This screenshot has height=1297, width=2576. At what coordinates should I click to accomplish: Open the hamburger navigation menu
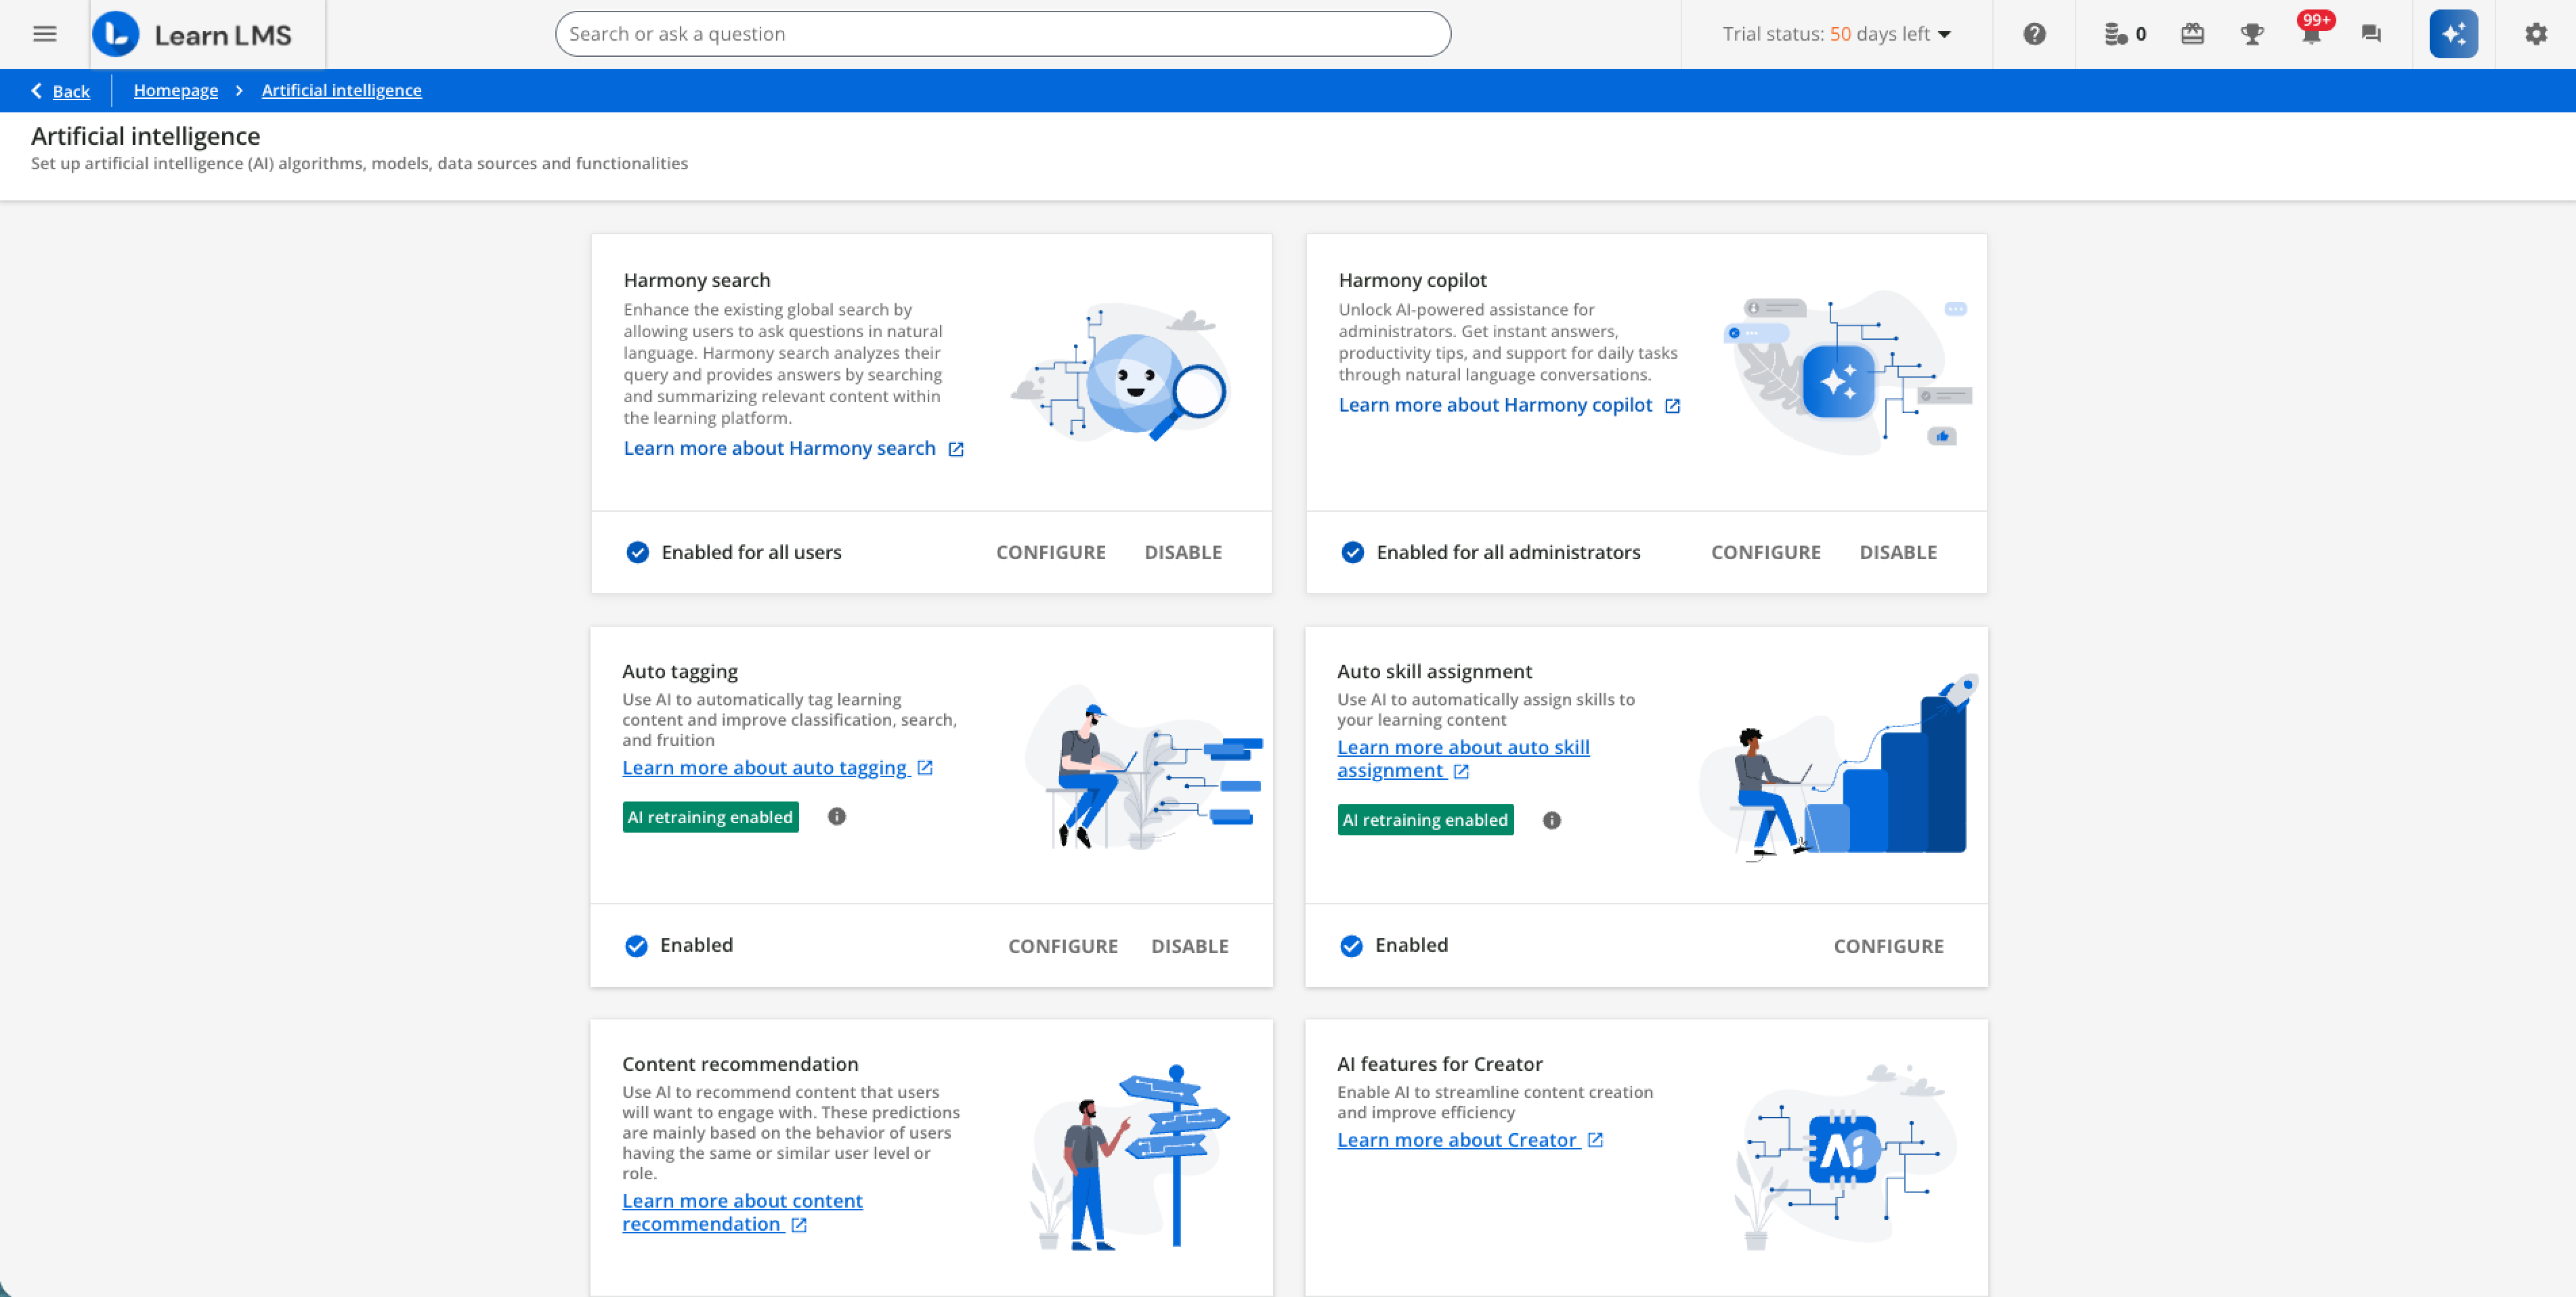44,33
